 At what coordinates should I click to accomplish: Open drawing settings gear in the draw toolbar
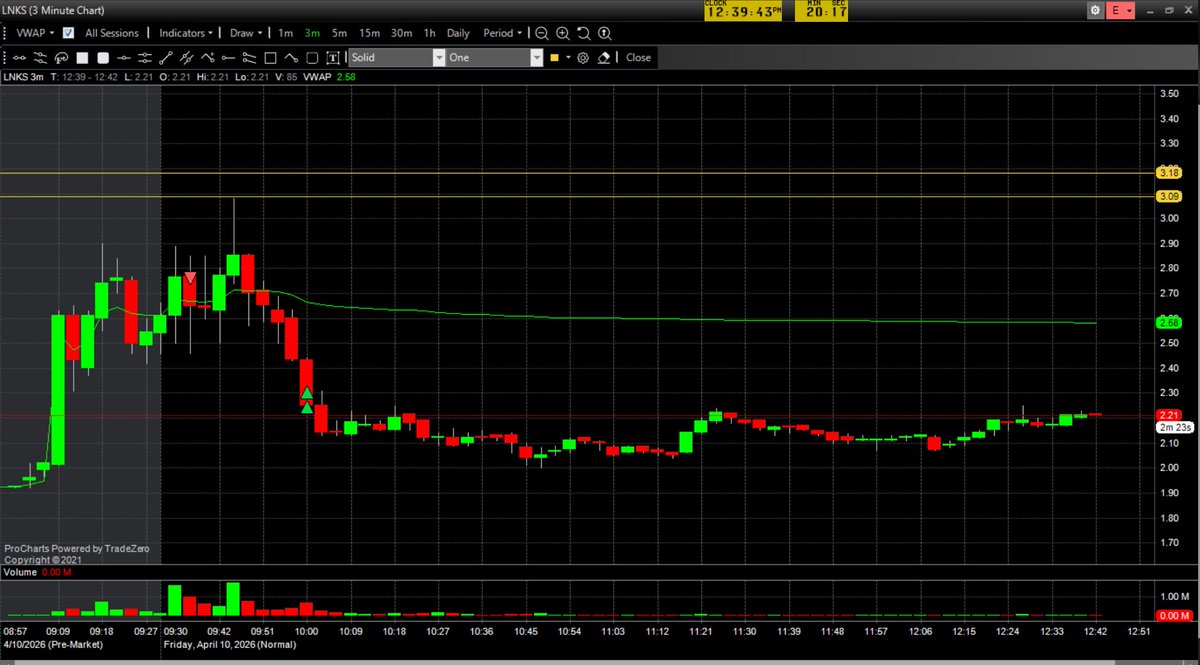(x=583, y=58)
